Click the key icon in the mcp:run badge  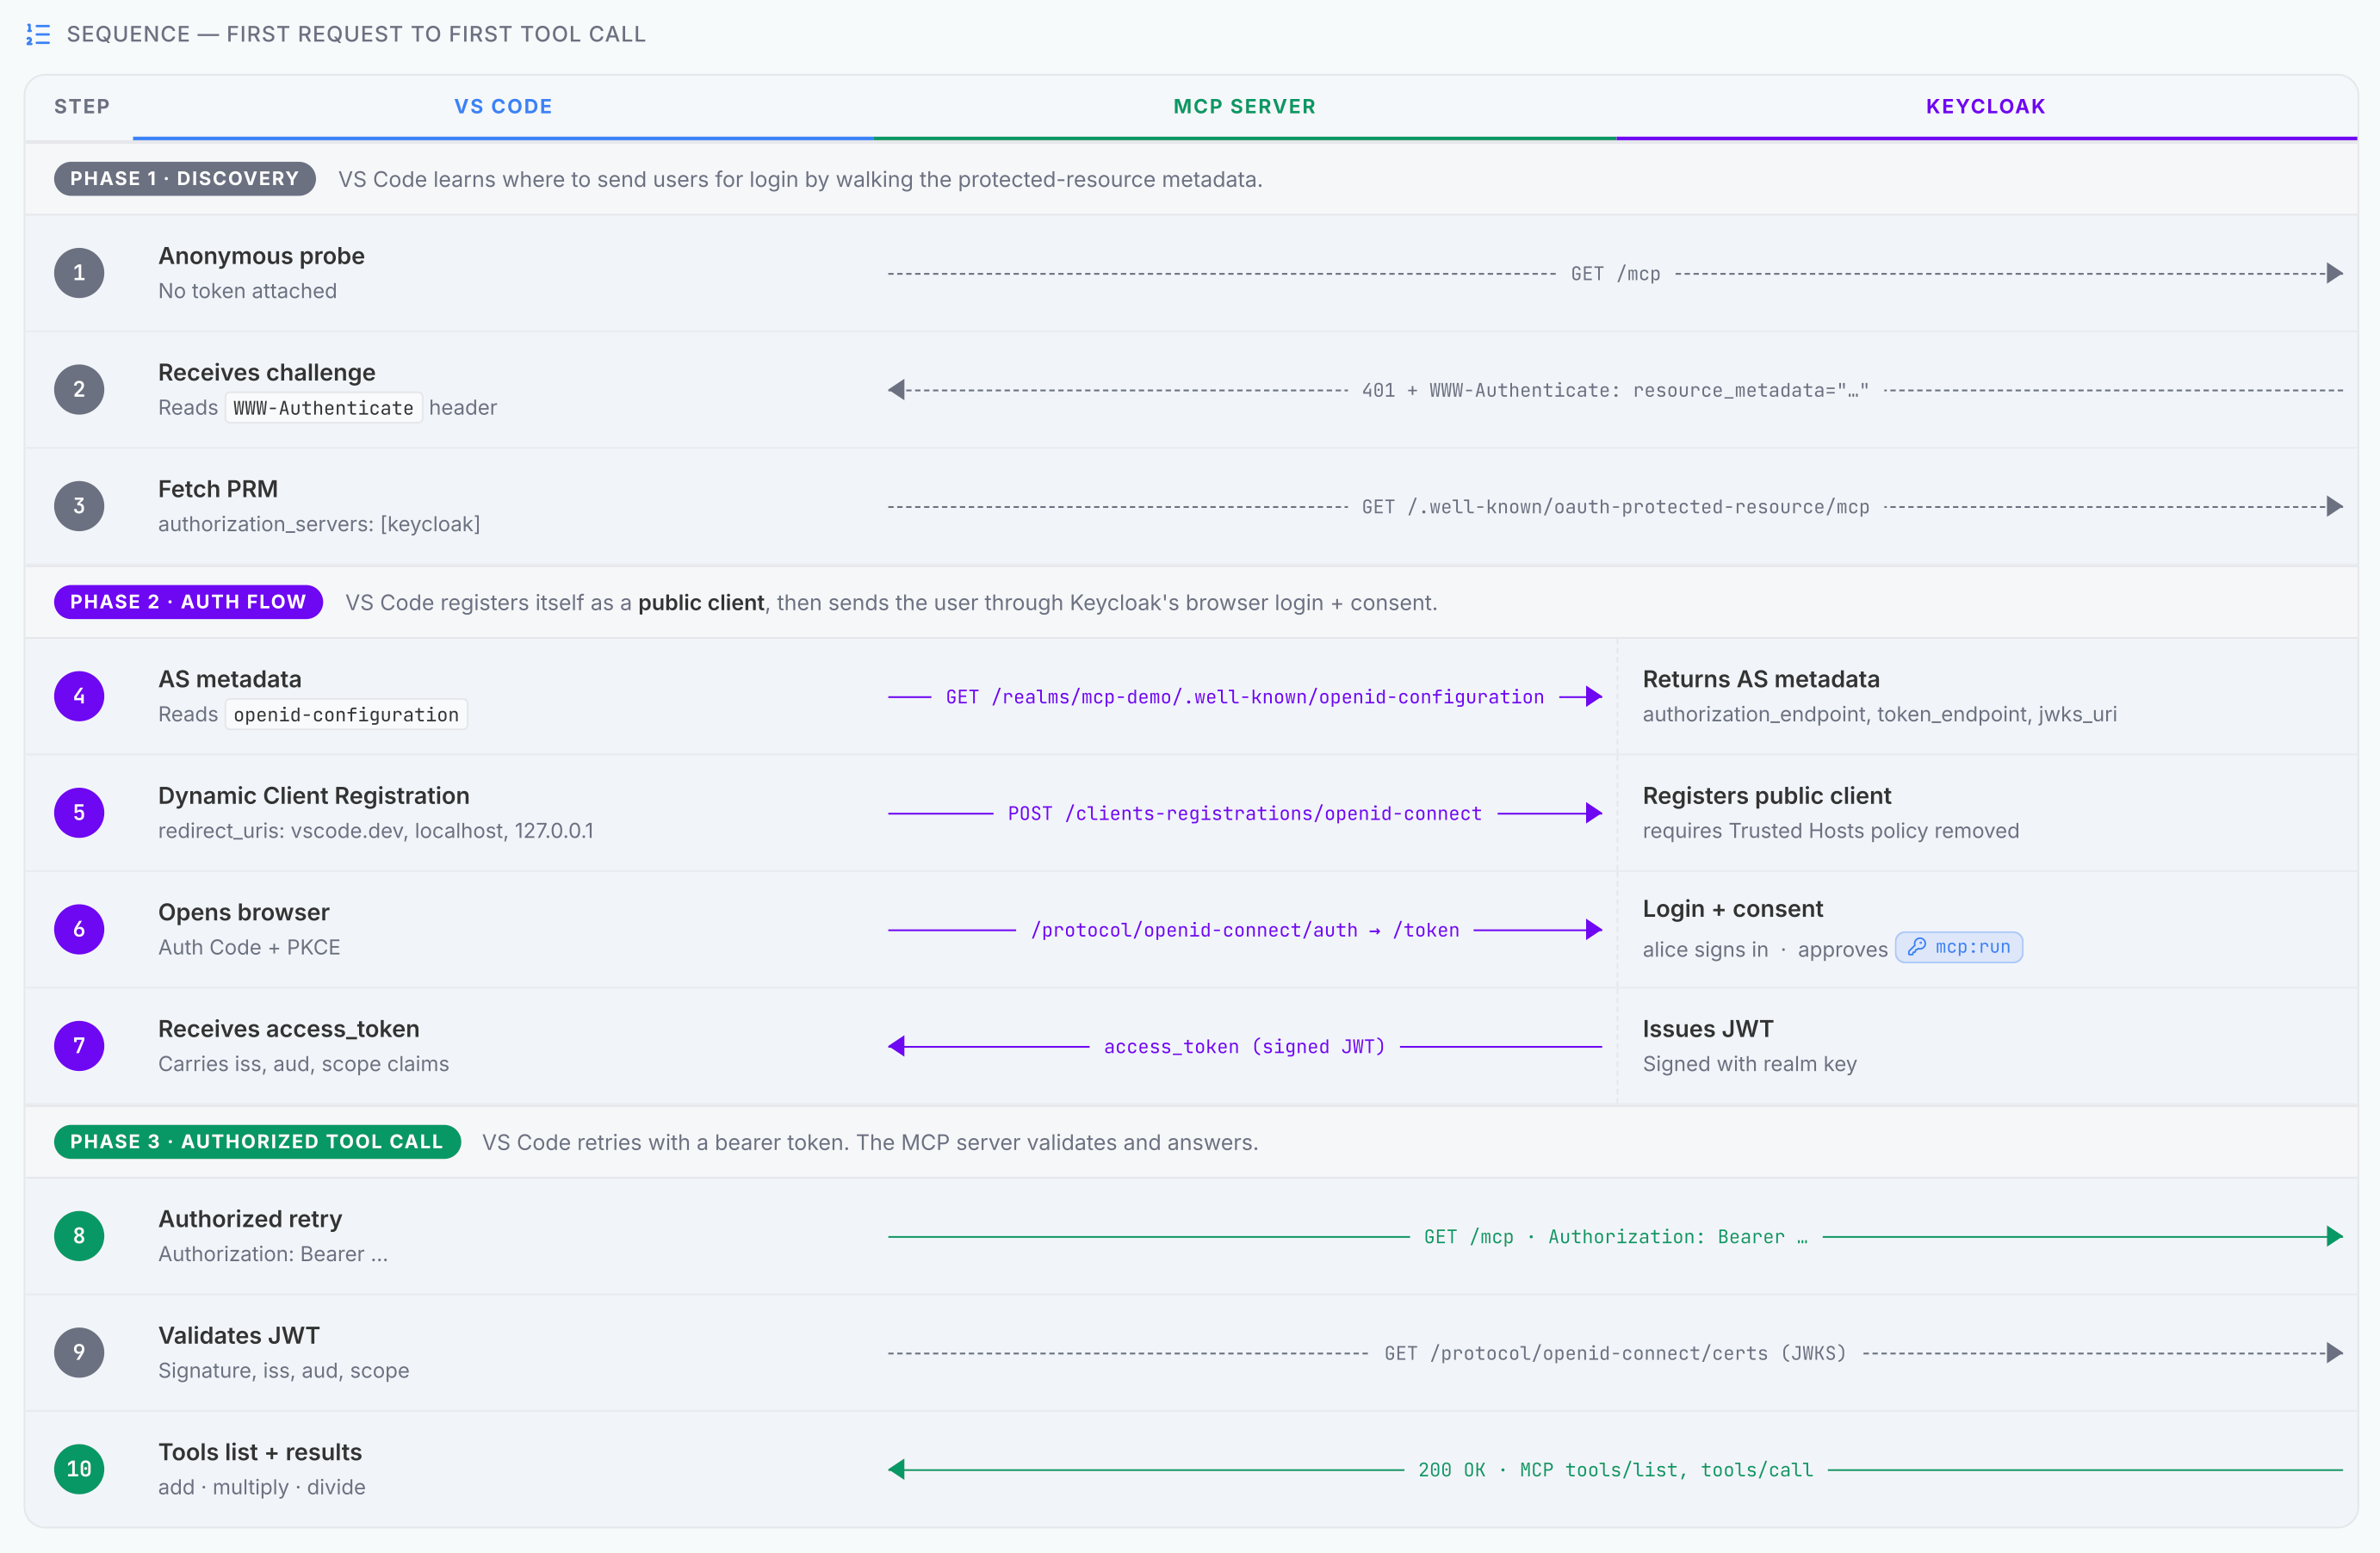click(x=1916, y=946)
